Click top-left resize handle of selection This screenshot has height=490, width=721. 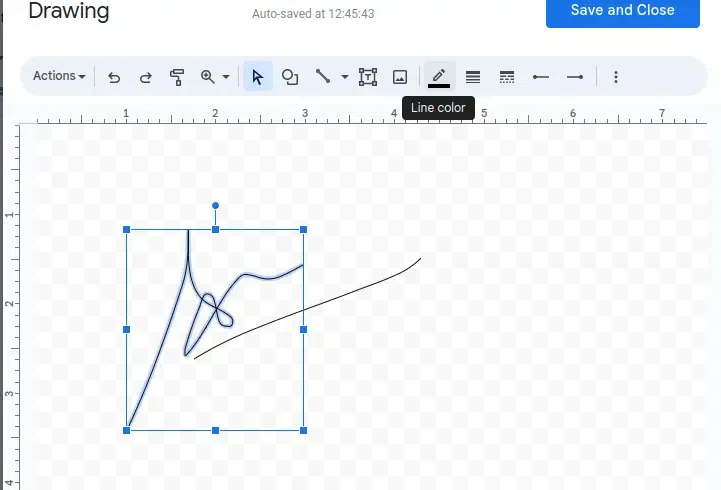click(x=126, y=229)
